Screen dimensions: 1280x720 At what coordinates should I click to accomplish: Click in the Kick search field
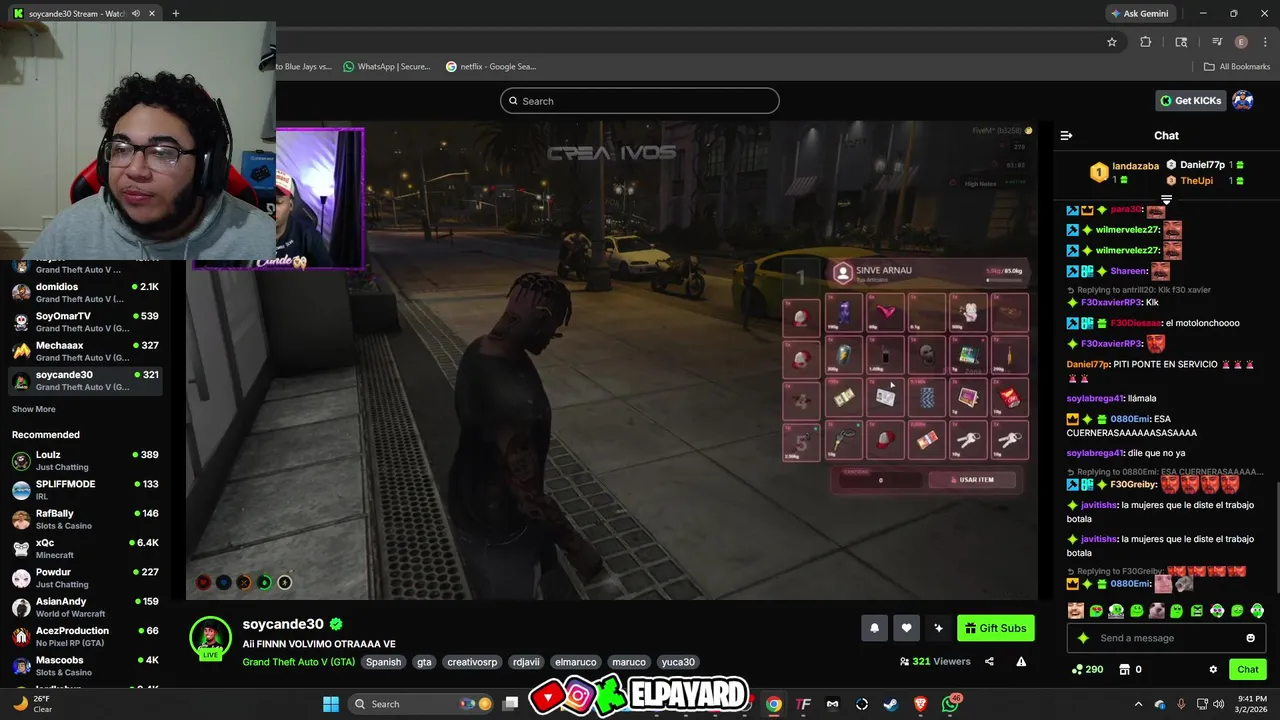coord(640,101)
